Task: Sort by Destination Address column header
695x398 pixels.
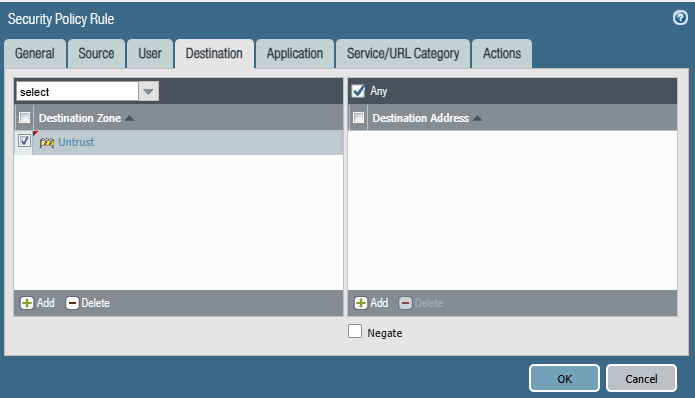Action: click(x=421, y=118)
